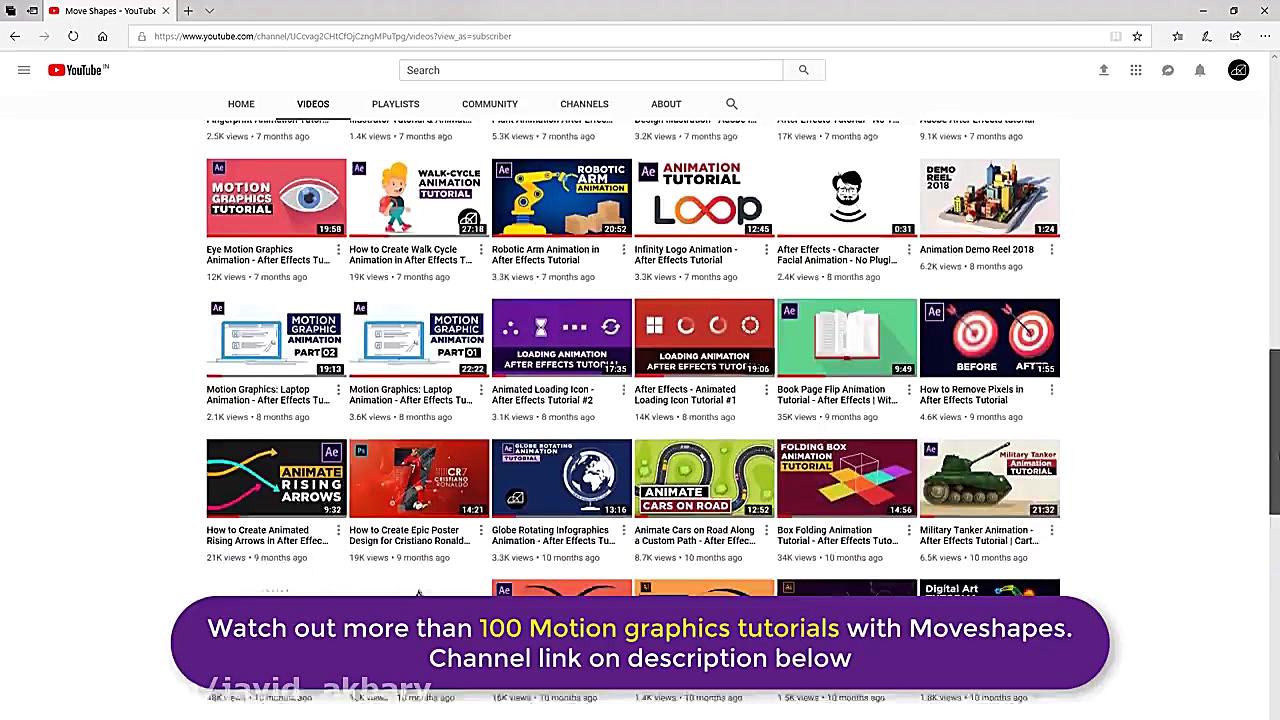Open Animate Cars on Road Along a Custom Path title
The image size is (1280, 720).
click(695, 536)
